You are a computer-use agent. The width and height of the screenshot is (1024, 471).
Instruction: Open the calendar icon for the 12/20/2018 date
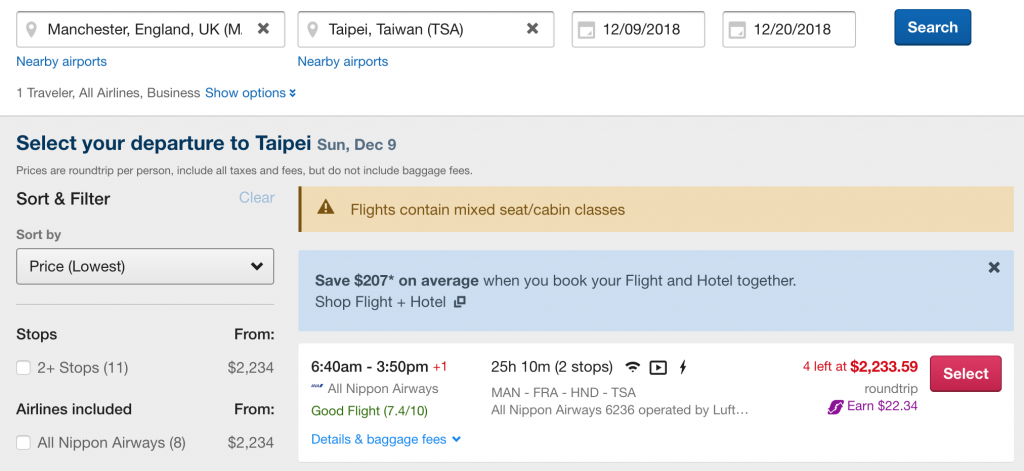[x=737, y=30]
